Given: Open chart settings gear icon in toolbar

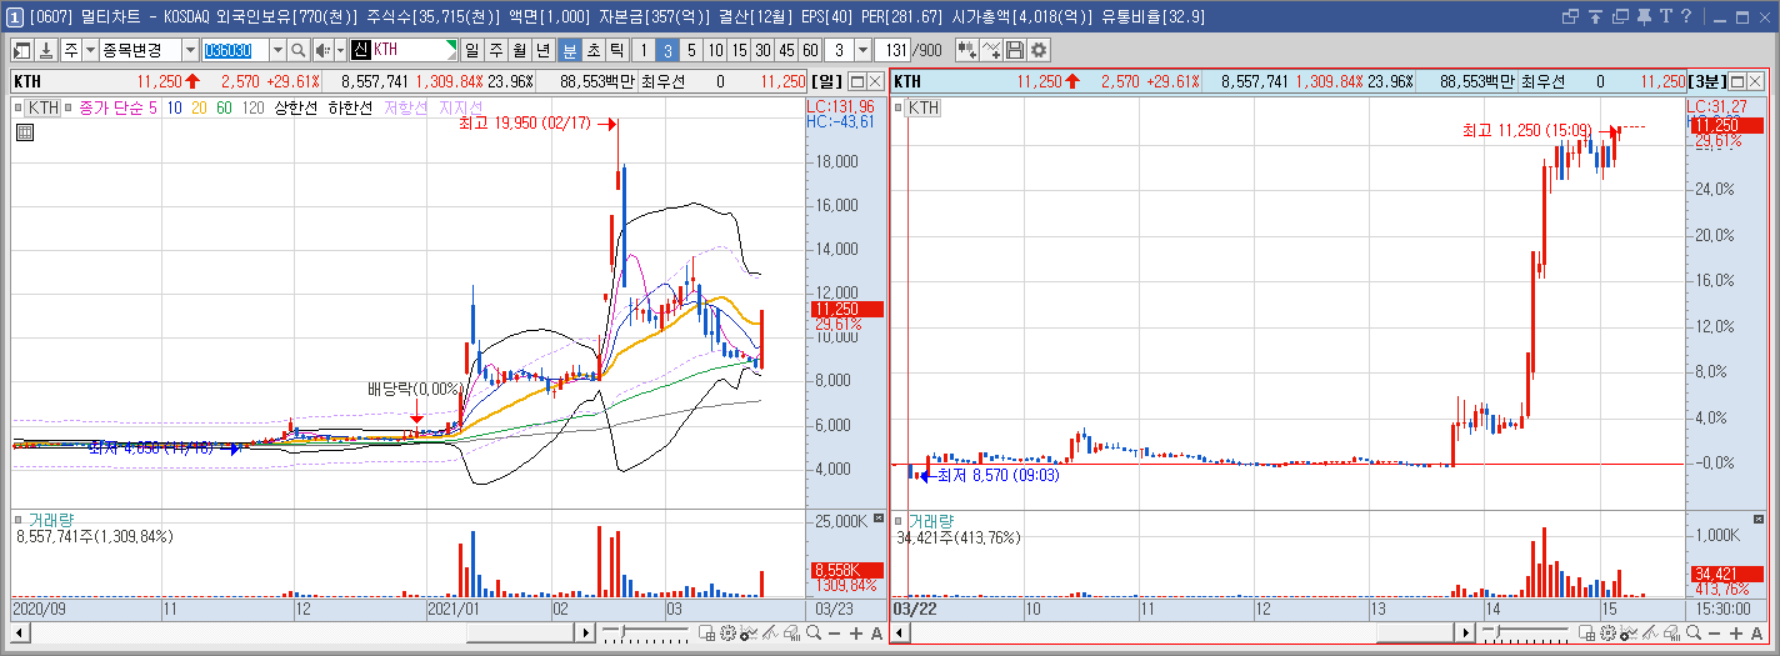Looking at the screenshot, I should 1039,50.
